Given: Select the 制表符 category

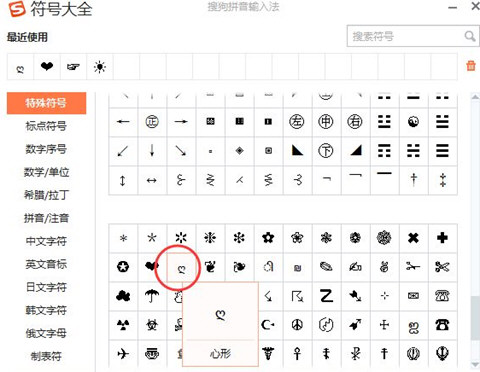Looking at the screenshot, I should [46, 356].
